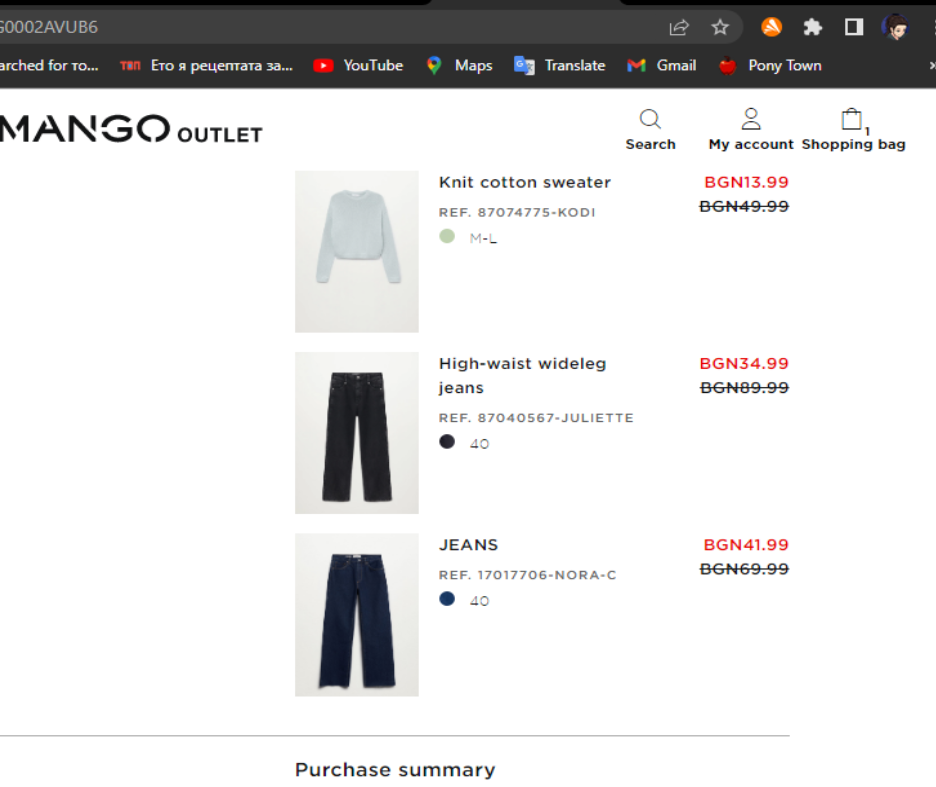Image resolution: width=936 pixels, height=787 pixels.
Task: Open the Knit cotton sweater product title
Action: (x=525, y=182)
